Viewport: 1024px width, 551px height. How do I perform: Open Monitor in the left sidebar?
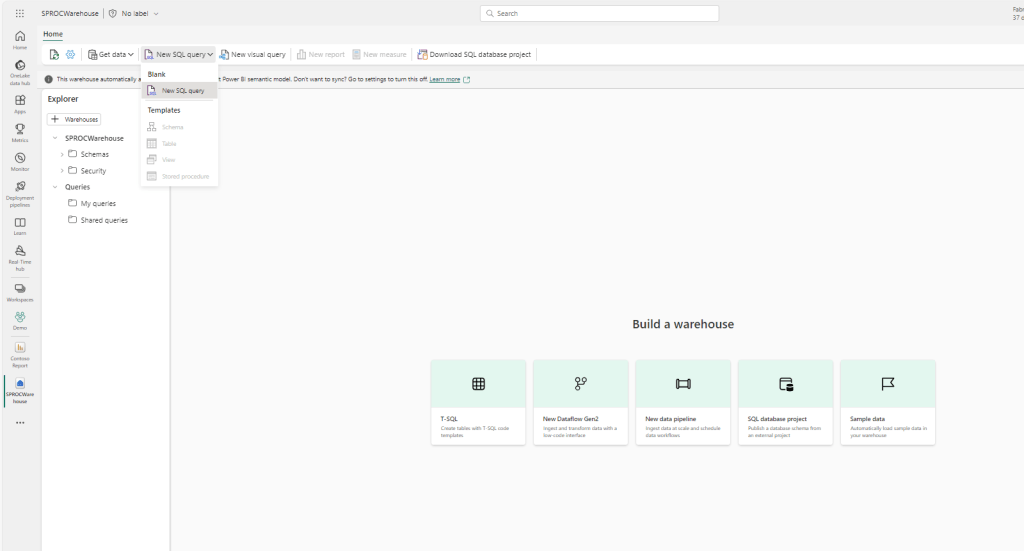click(20, 162)
